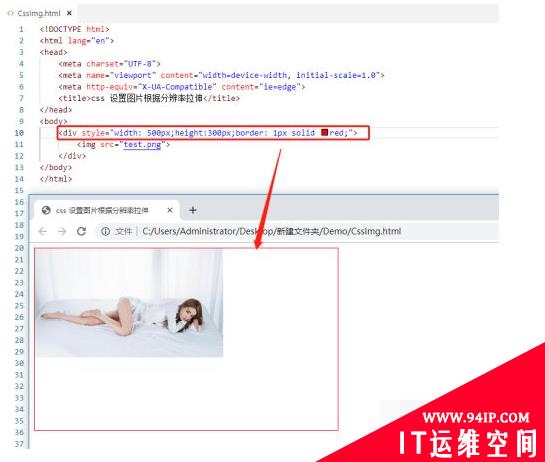Click the div style line in the editor

click(x=208, y=133)
